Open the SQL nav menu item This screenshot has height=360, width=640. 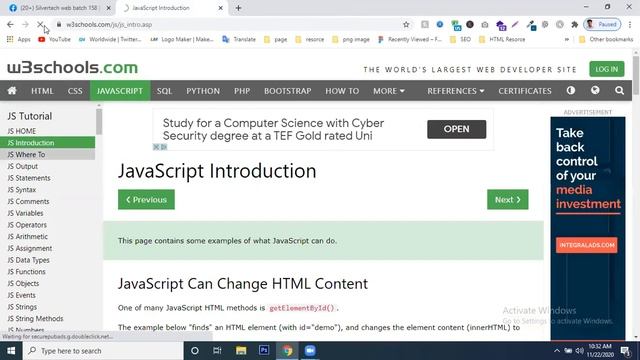tap(164, 91)
